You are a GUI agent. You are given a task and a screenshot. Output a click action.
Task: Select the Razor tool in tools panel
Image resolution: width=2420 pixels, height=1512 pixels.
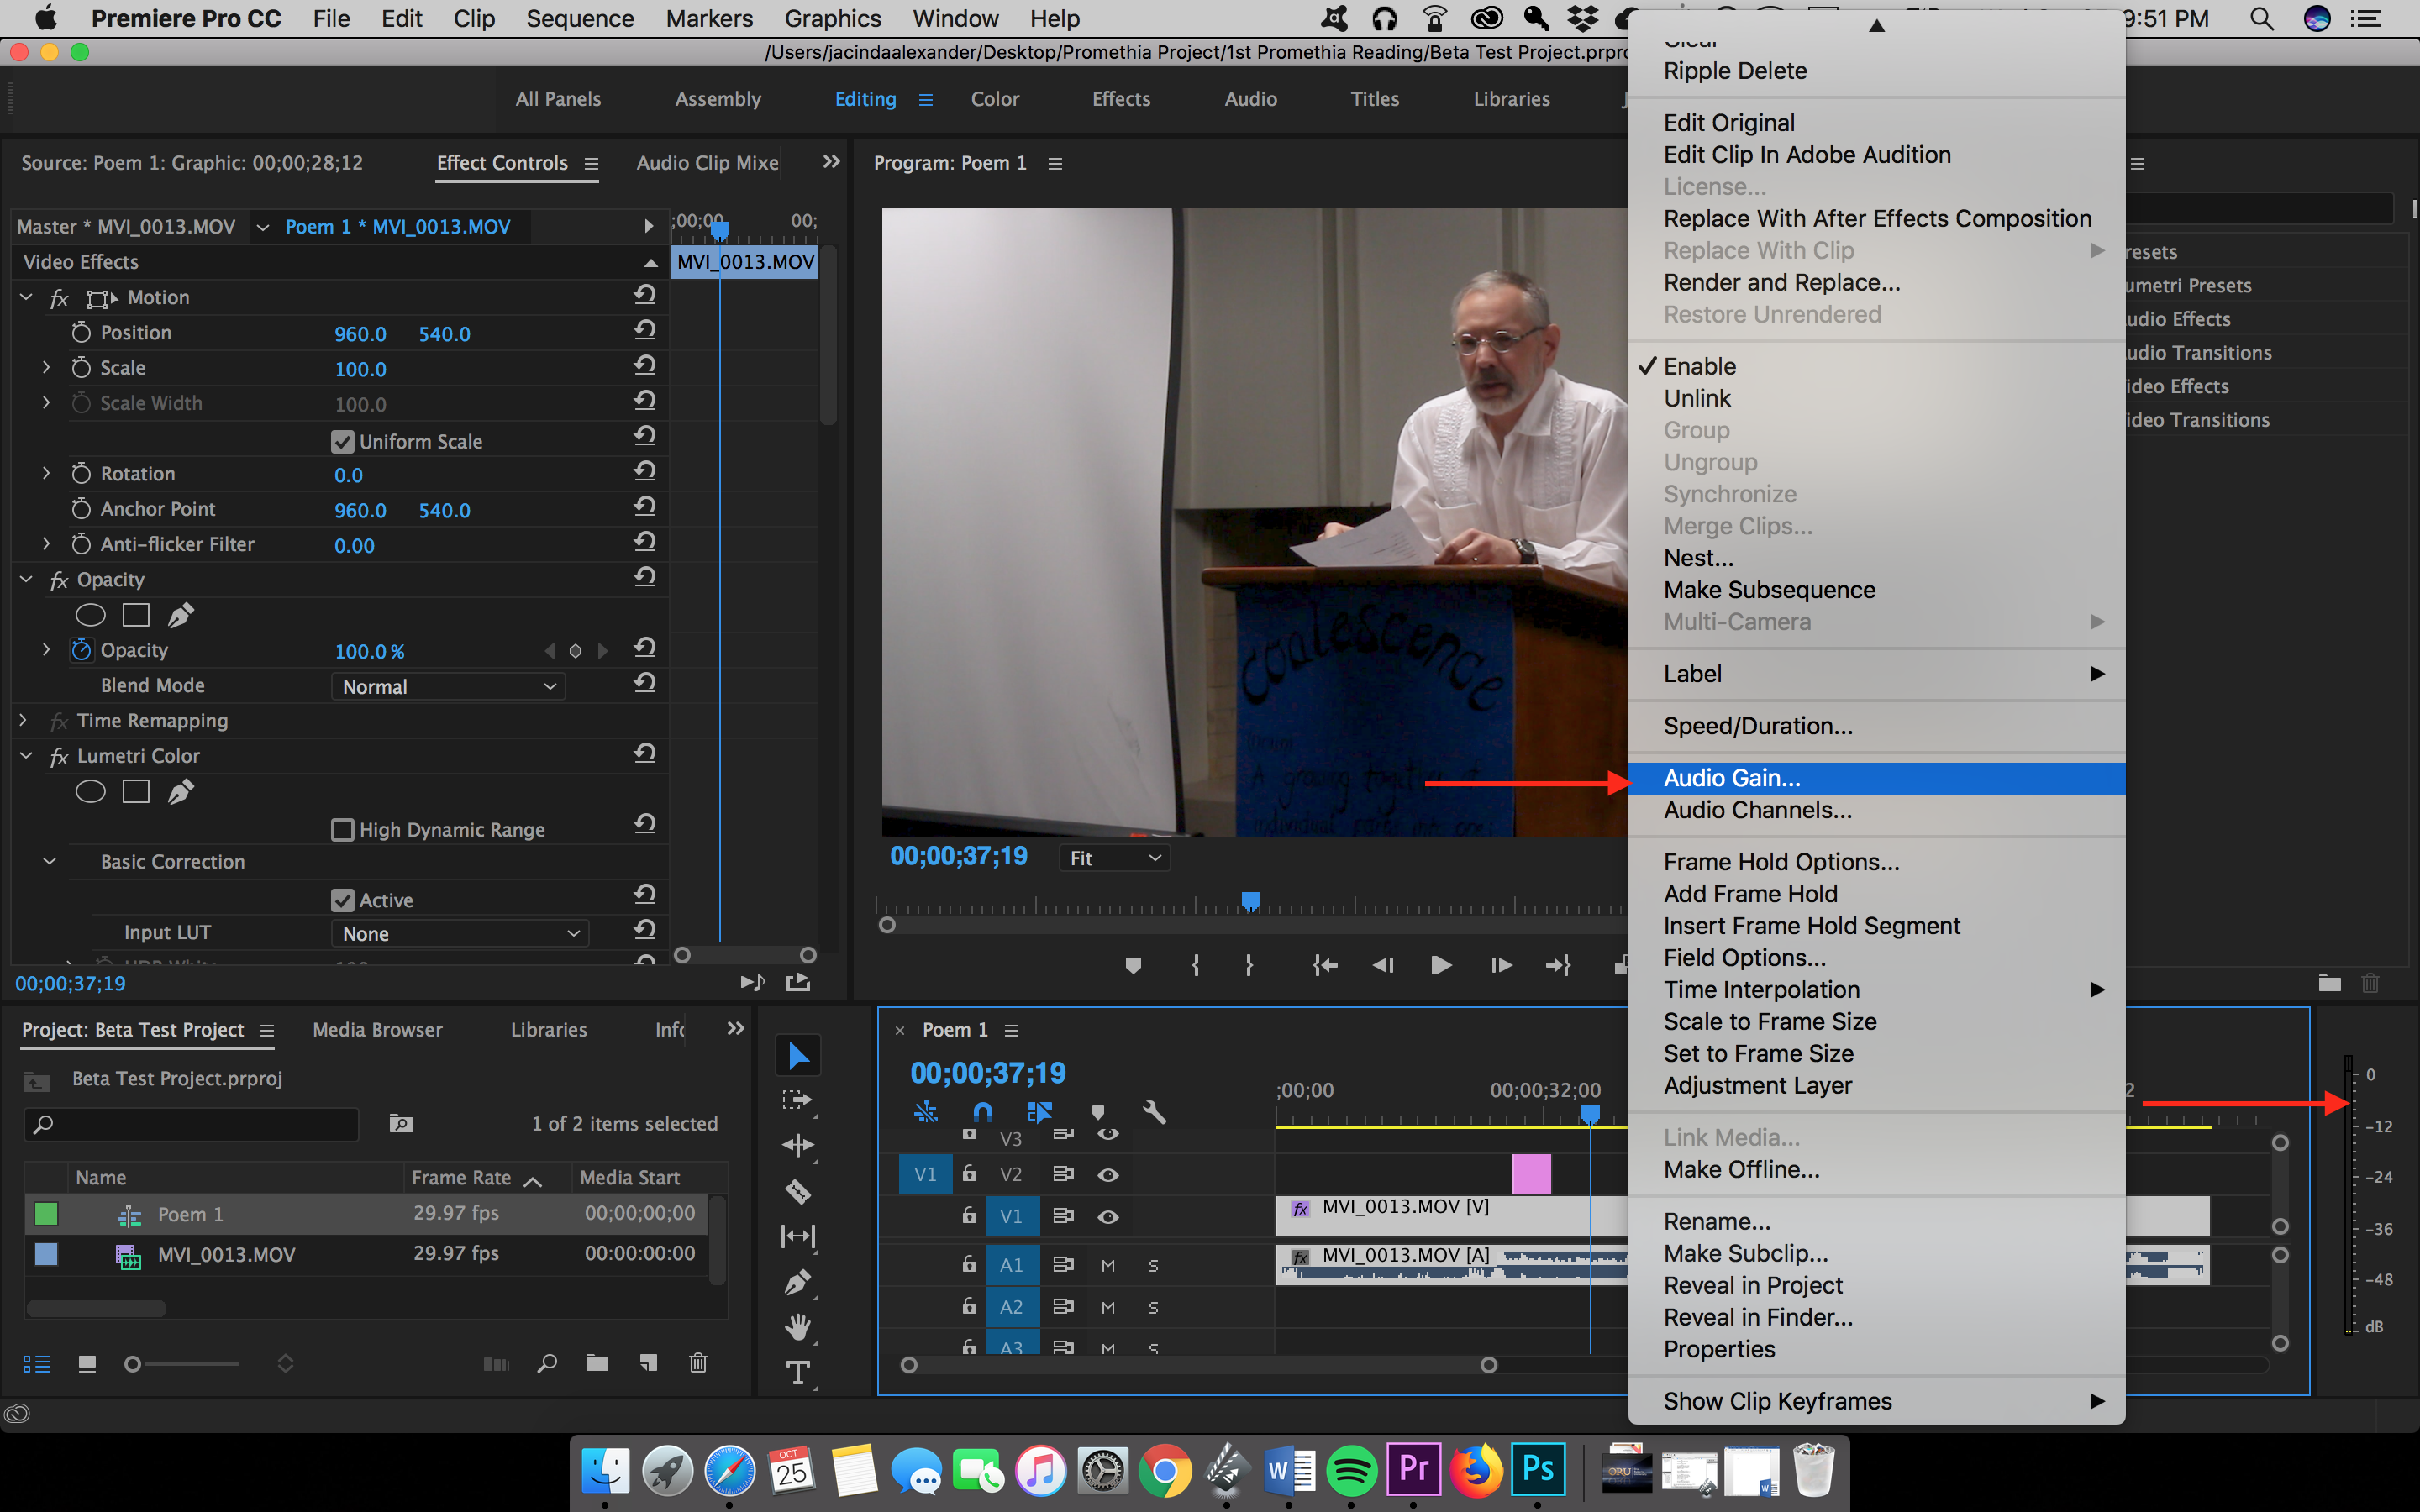pyautogui.click(x=797, y=1190)
